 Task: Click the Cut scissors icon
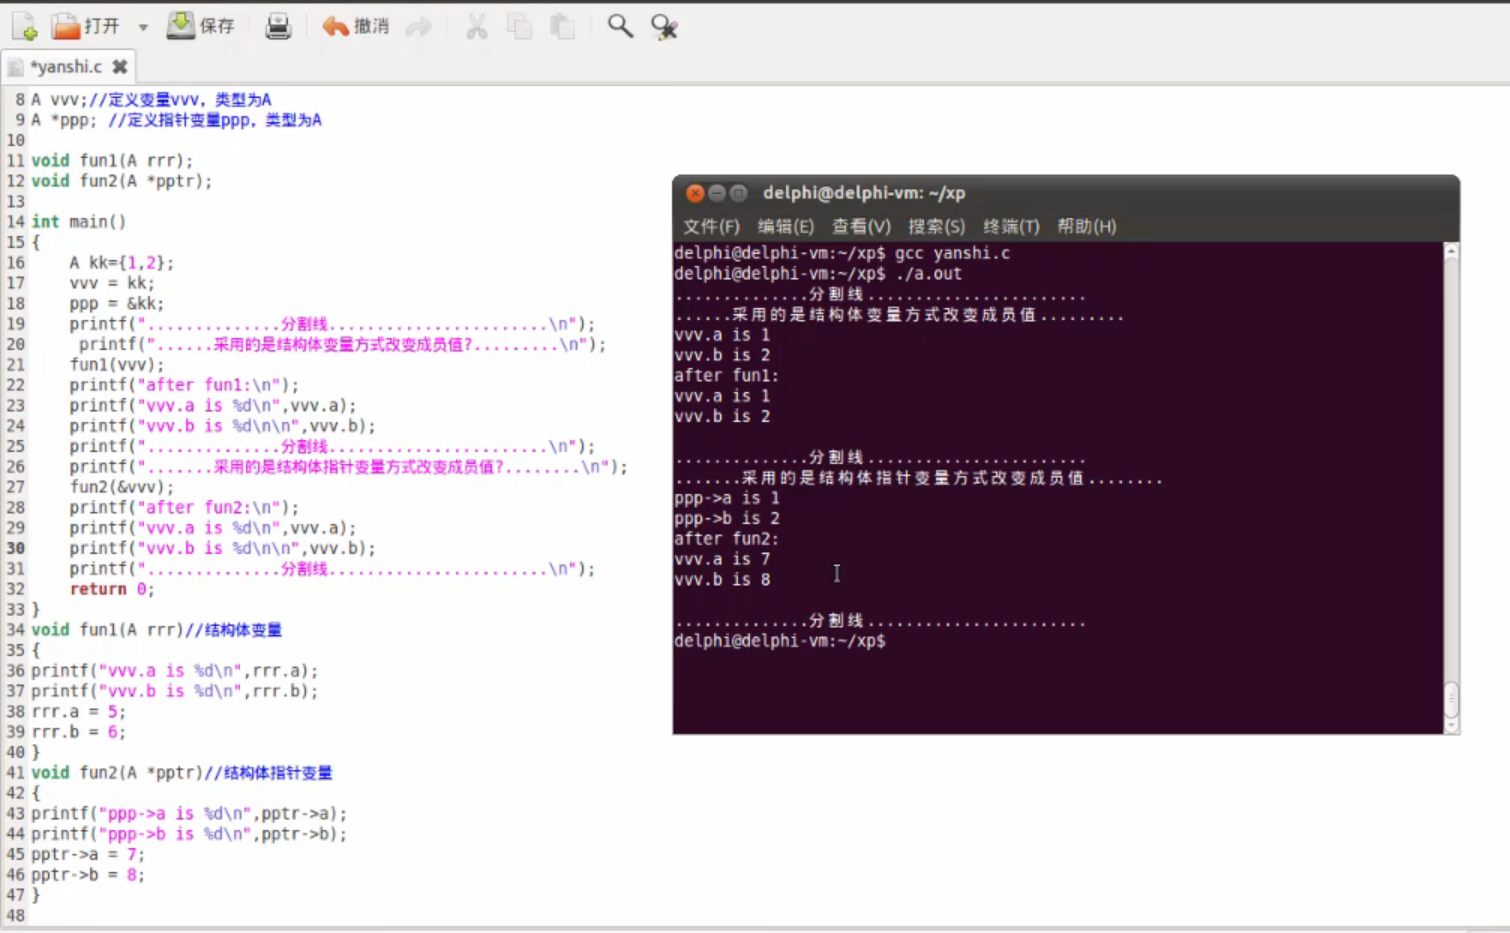(477, 26)
